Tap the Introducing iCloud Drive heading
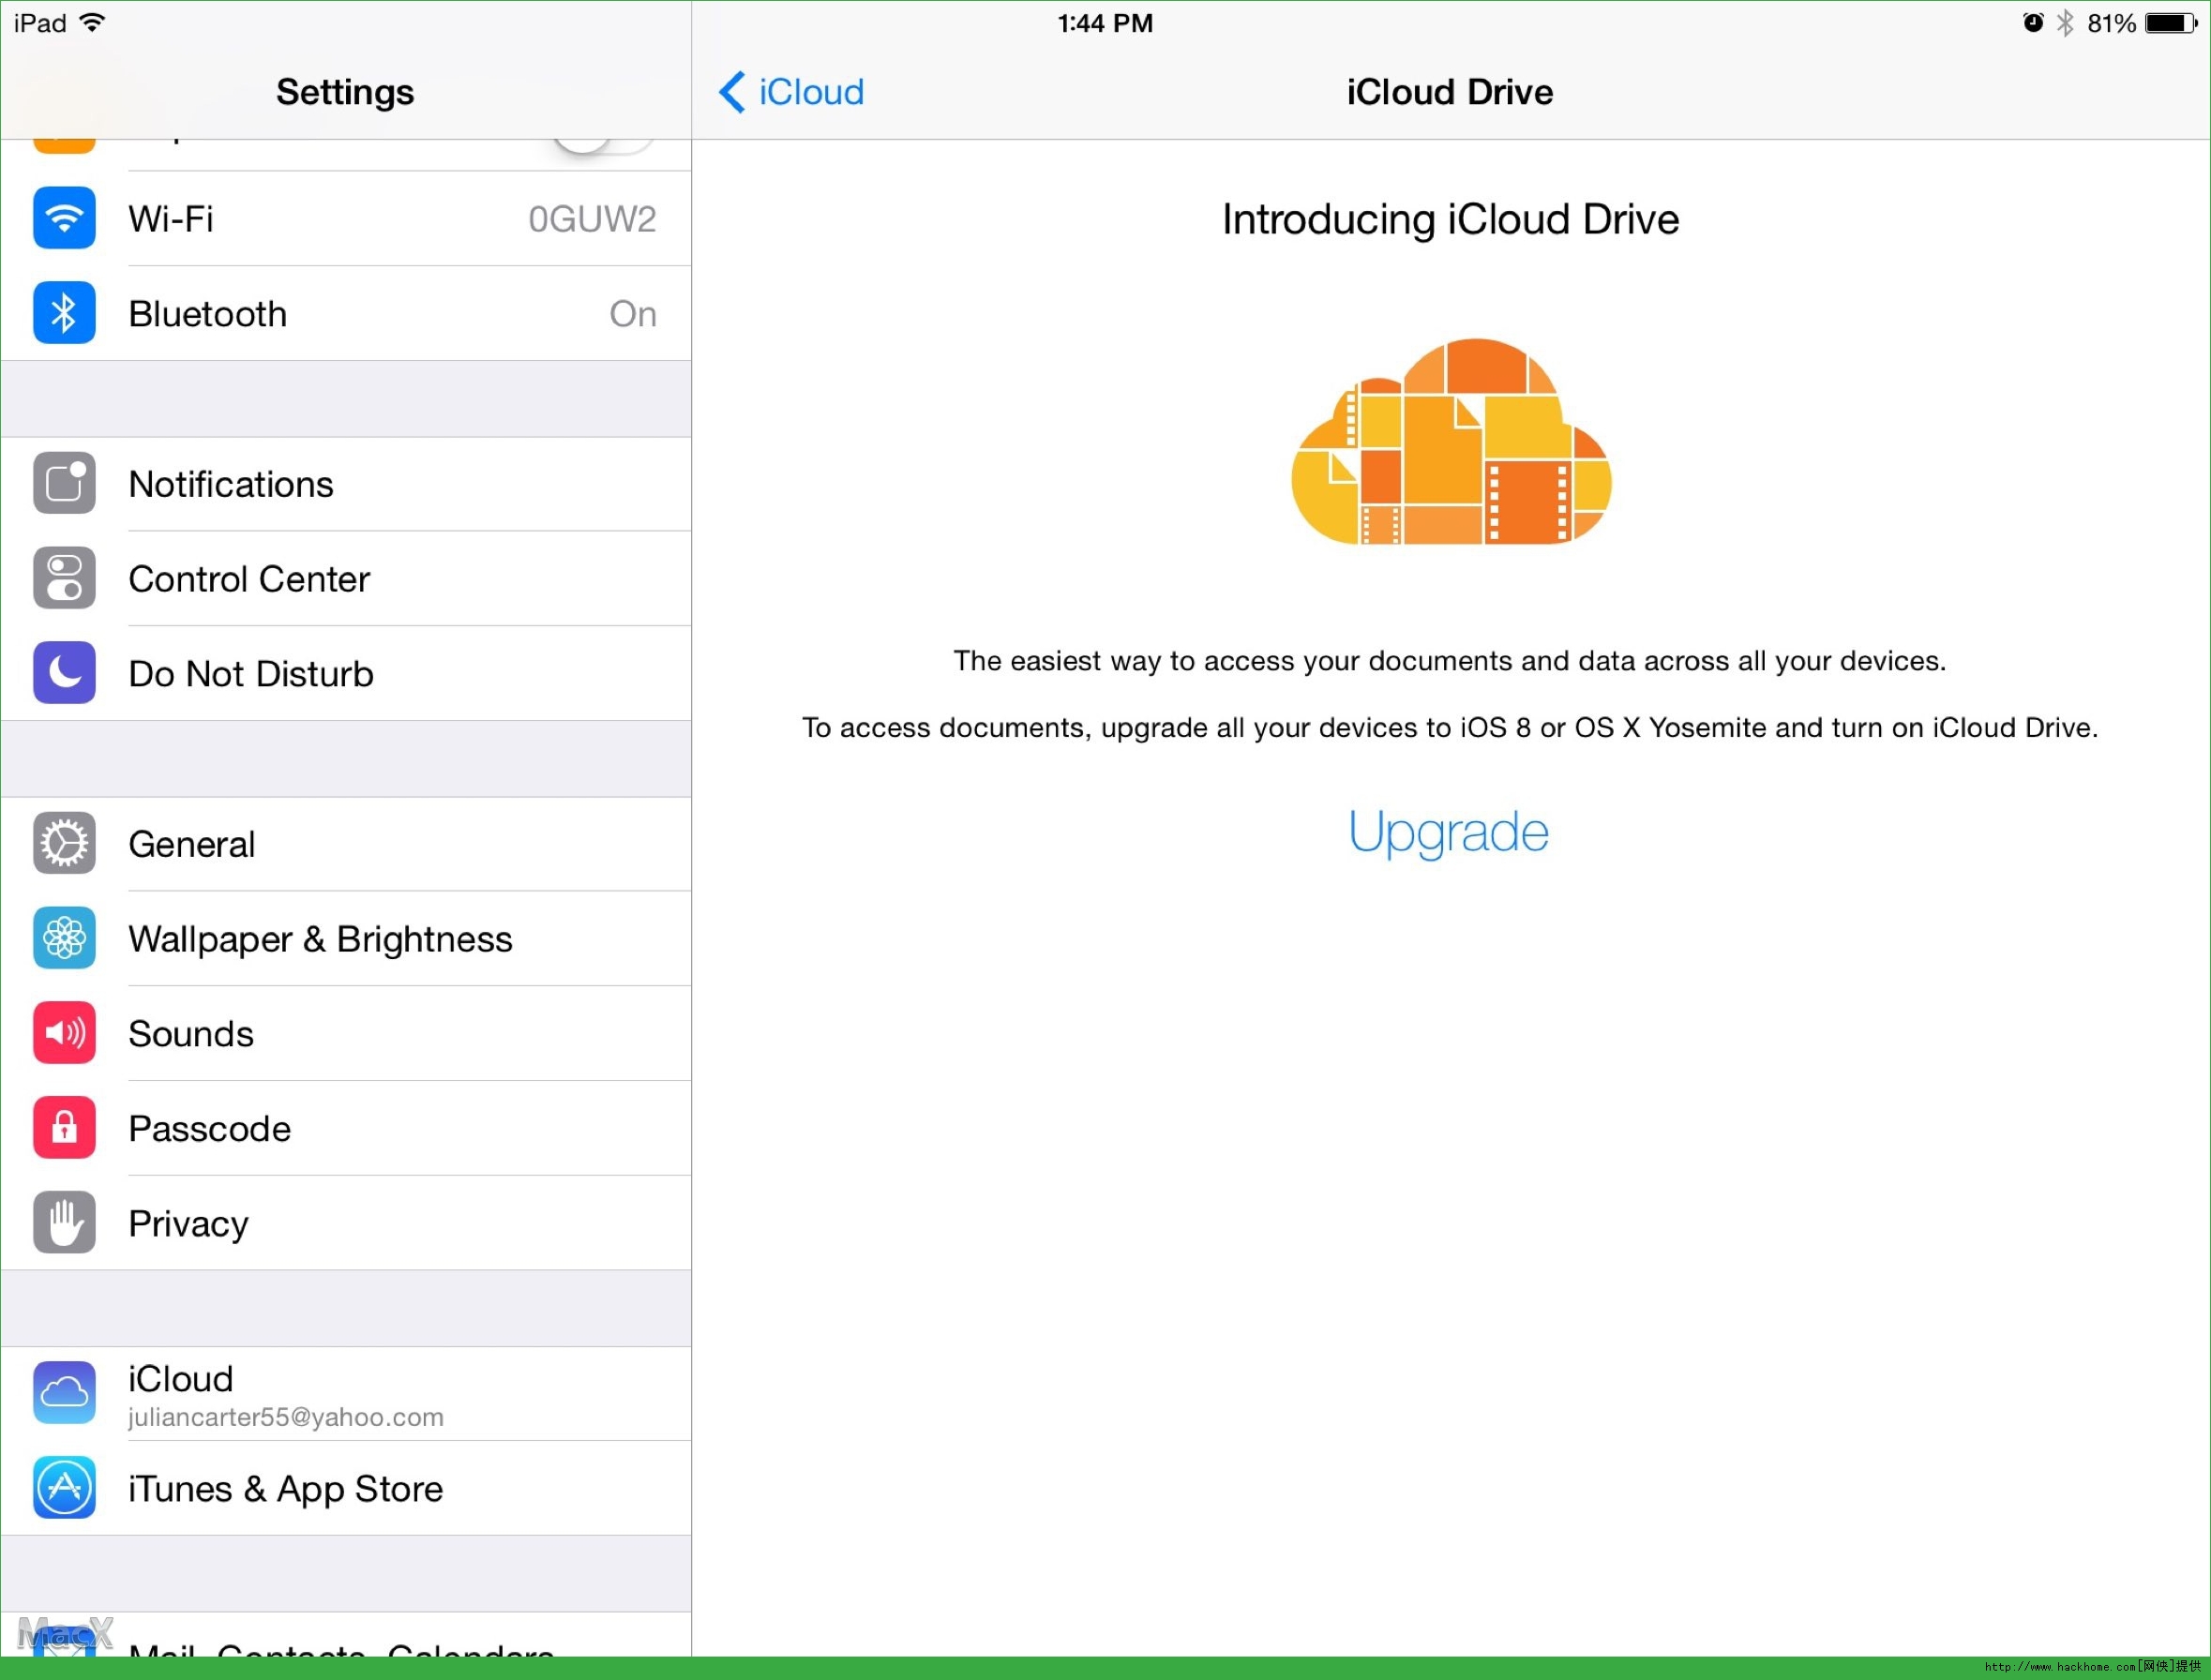2211x1680 pixels. tap(1450, 220)
